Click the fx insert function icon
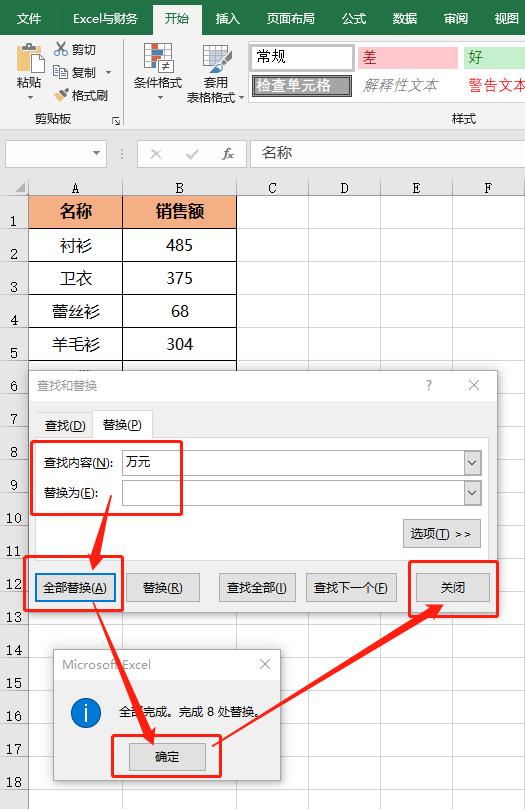The width and height of the screenshot is (525, 809). (x=227, y=154)
